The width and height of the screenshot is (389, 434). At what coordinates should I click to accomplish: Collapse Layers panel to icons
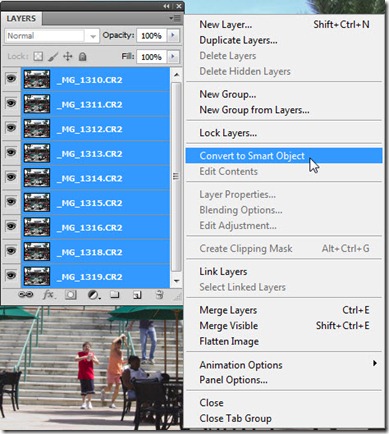click(x=166, y=6)
